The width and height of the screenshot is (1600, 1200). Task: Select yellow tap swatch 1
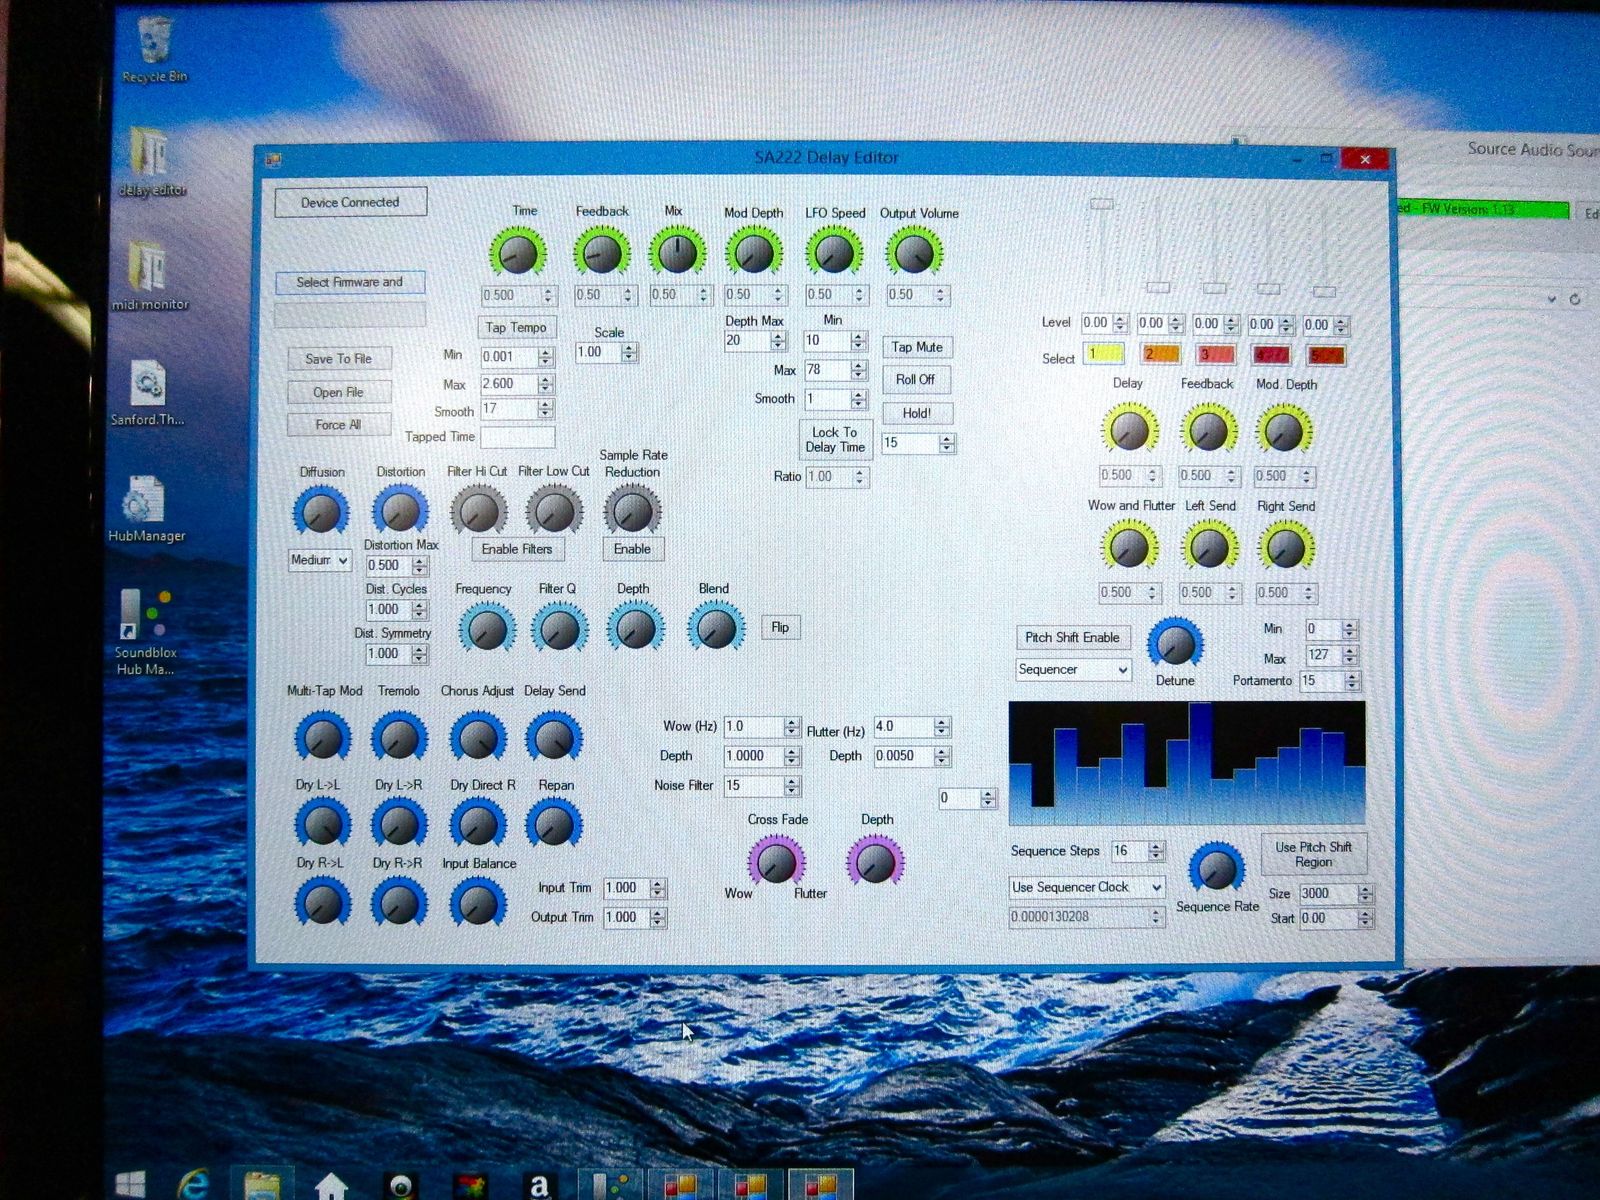click(x=1104, y=354)
